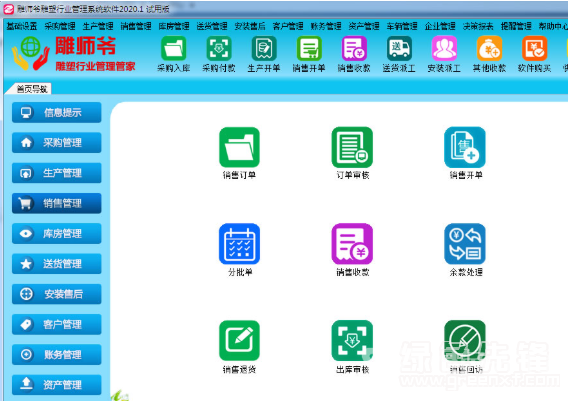Click the 其他收款 money bag toolbar icon
Viewport: 569px width, 401px height.
click(489, 48)
